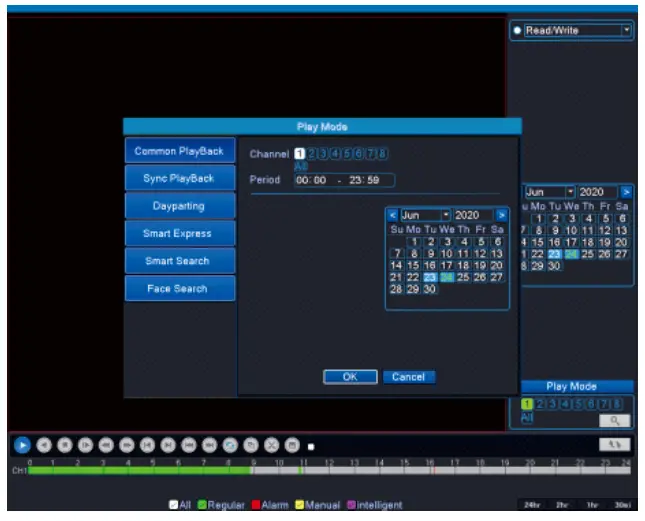
Task: Click CH1 timeline at hour 4
Action: [x=129, y=470]
